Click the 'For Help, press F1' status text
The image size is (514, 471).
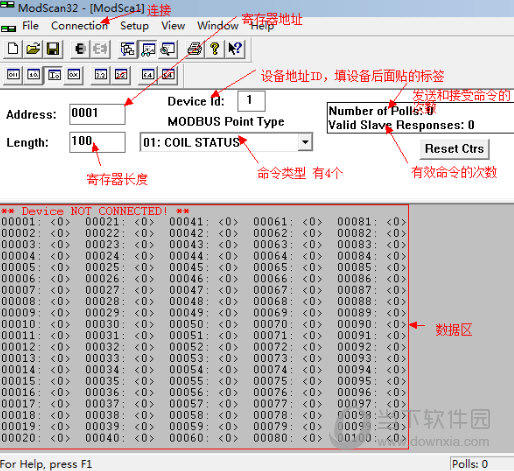point(46,464)
